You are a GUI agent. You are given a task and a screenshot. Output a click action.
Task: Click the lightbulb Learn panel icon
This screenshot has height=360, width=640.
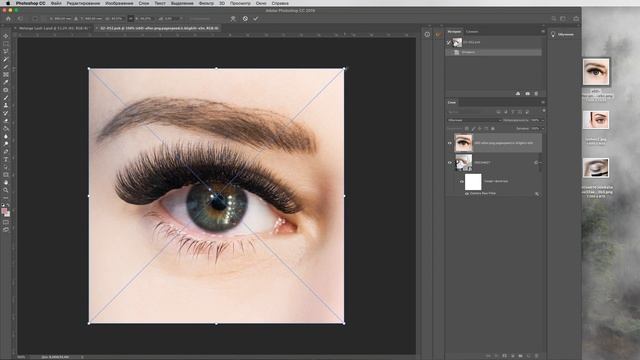(553, 35)
